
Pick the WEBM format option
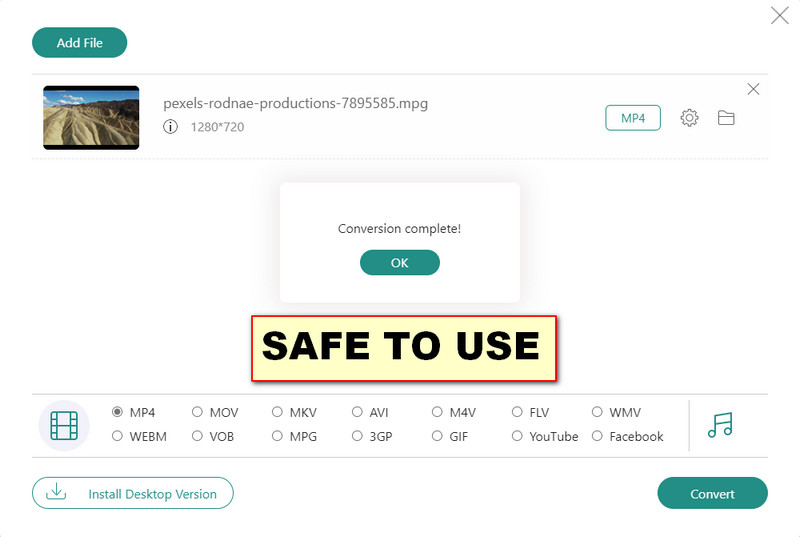(118, 436)
